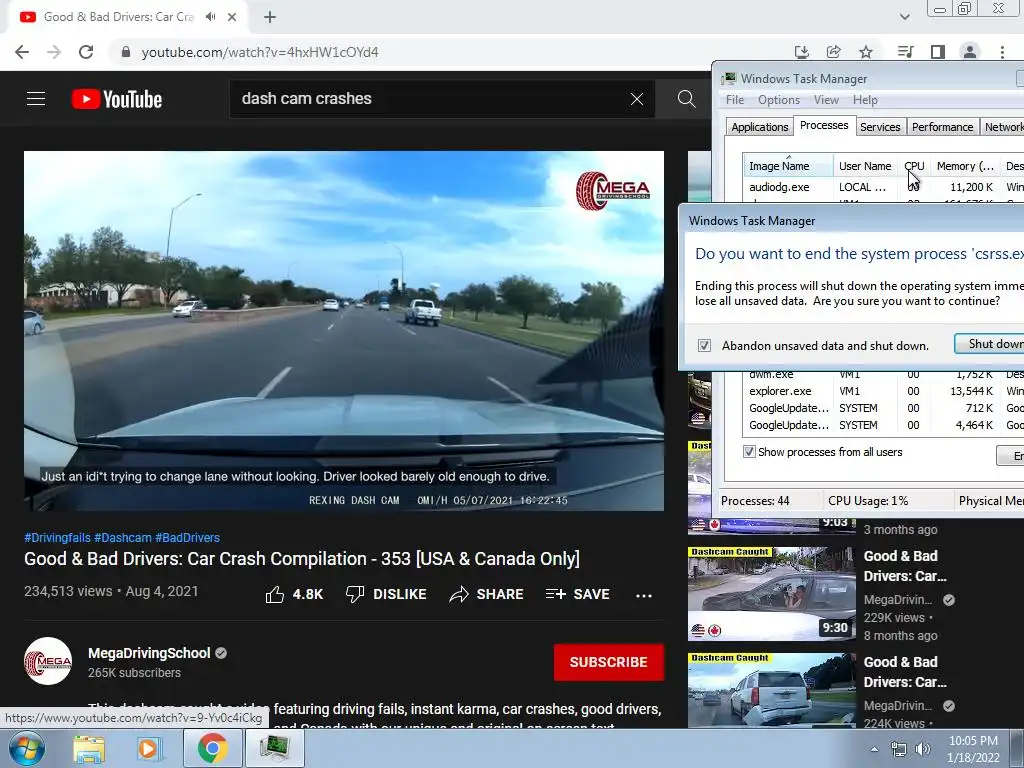This screenshot has width=1024, height=768.
Task: Open MegaDrivingSchool channel name link
Action: [149, 653]
